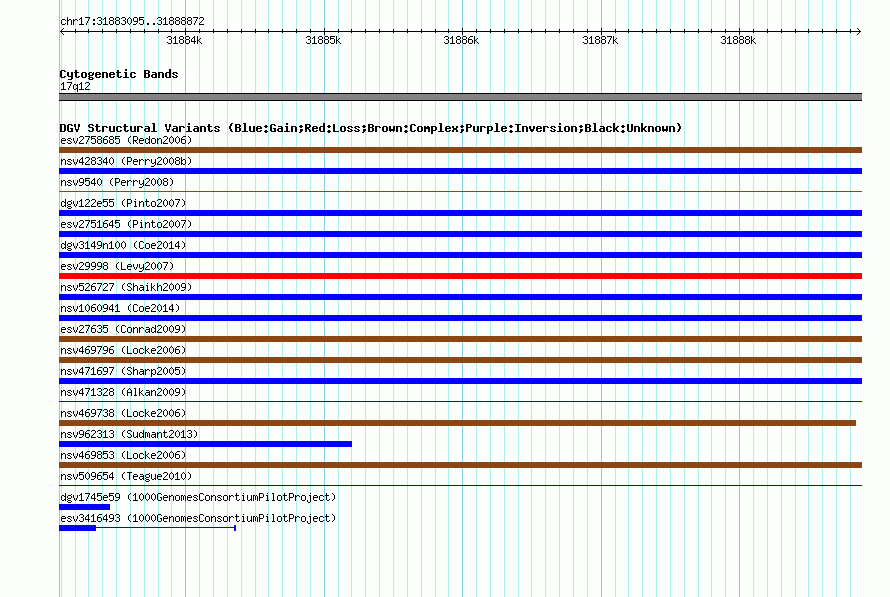Click the 31886k ruler tick label
This screenshot has height=597, width=890.
click(x=461, y=40)
